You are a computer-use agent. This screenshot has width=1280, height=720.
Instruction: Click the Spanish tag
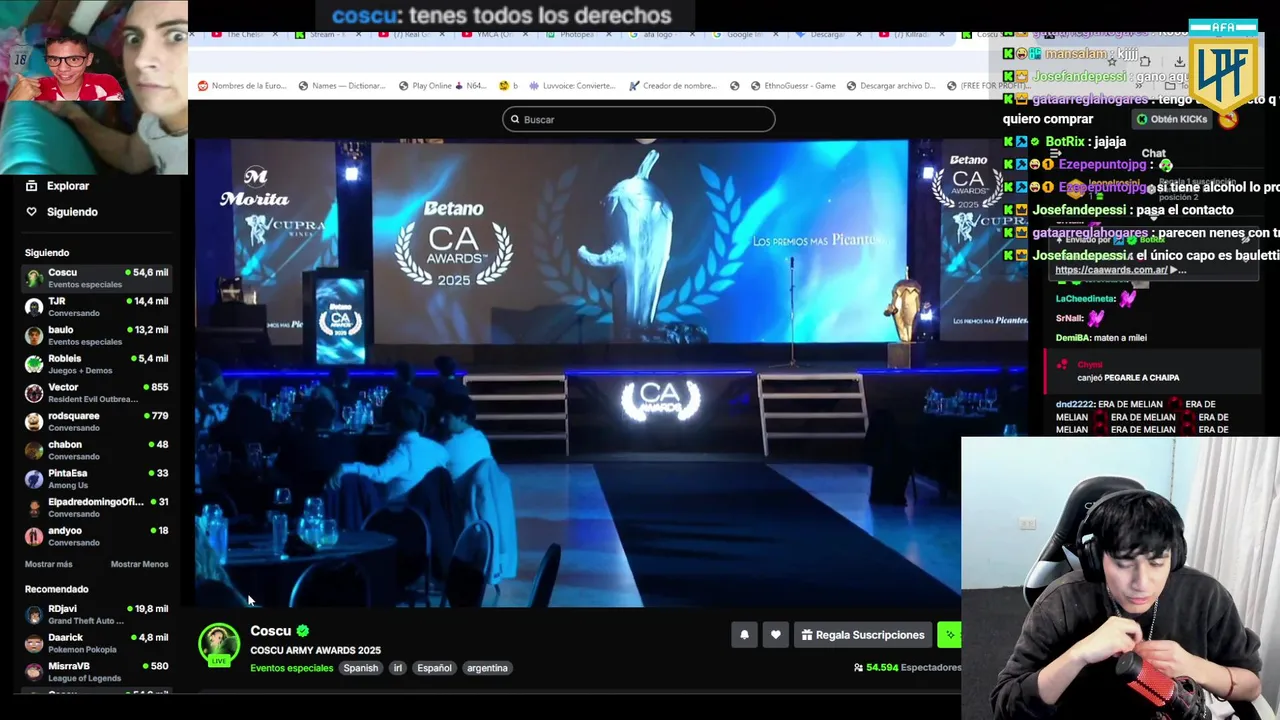pyautogui.click(x=361, y=668)
